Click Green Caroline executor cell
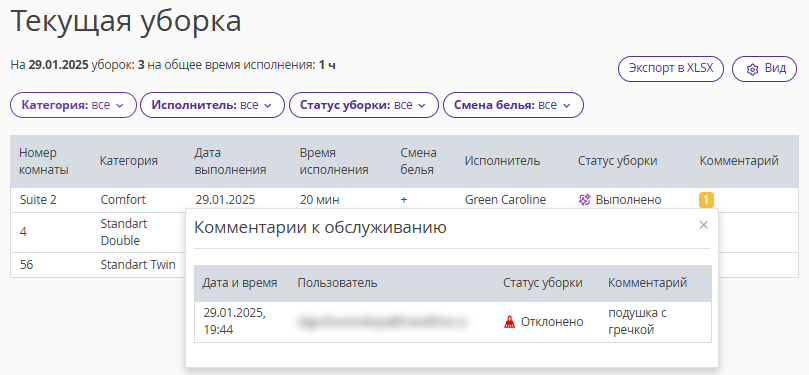This screenshot has width=809, height=375. pos(505,200)
